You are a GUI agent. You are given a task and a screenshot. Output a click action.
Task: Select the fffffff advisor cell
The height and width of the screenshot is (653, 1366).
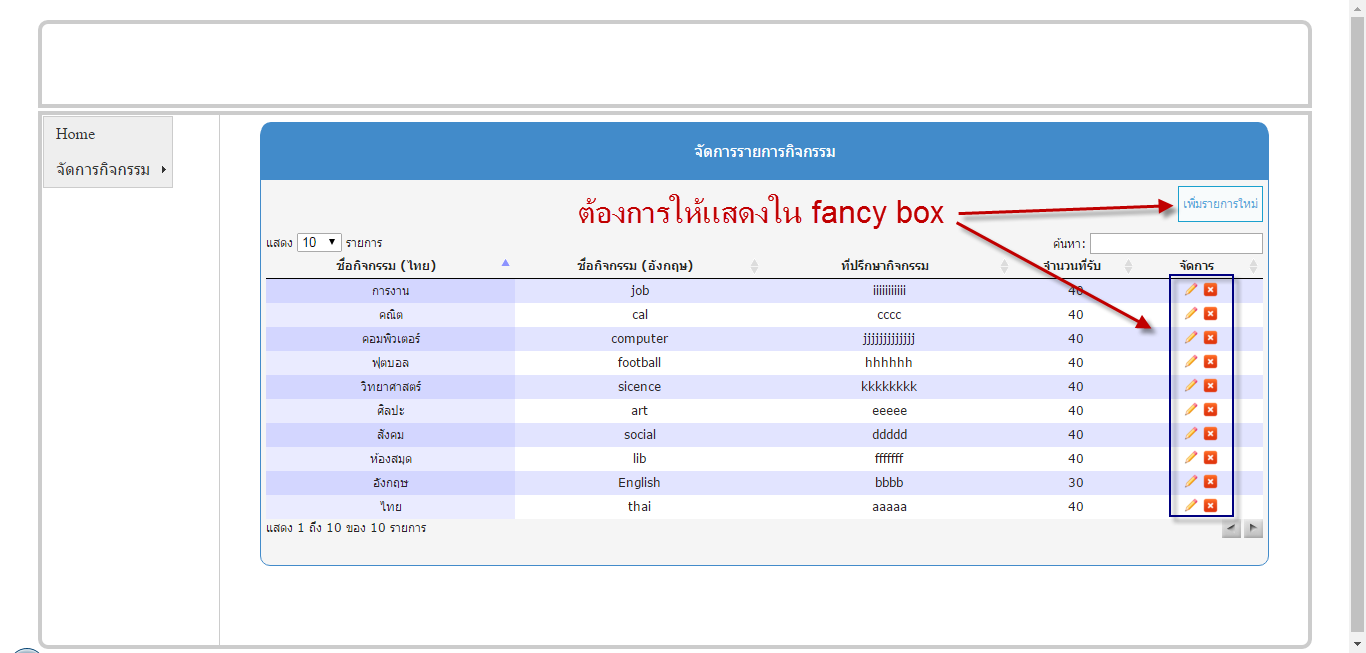(888, 459)
